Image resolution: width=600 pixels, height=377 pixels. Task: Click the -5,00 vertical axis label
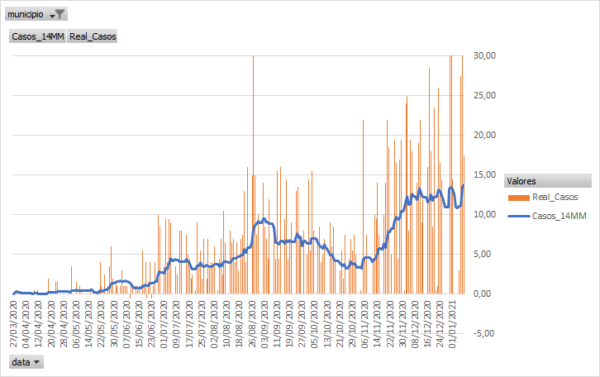coord(484,333)
